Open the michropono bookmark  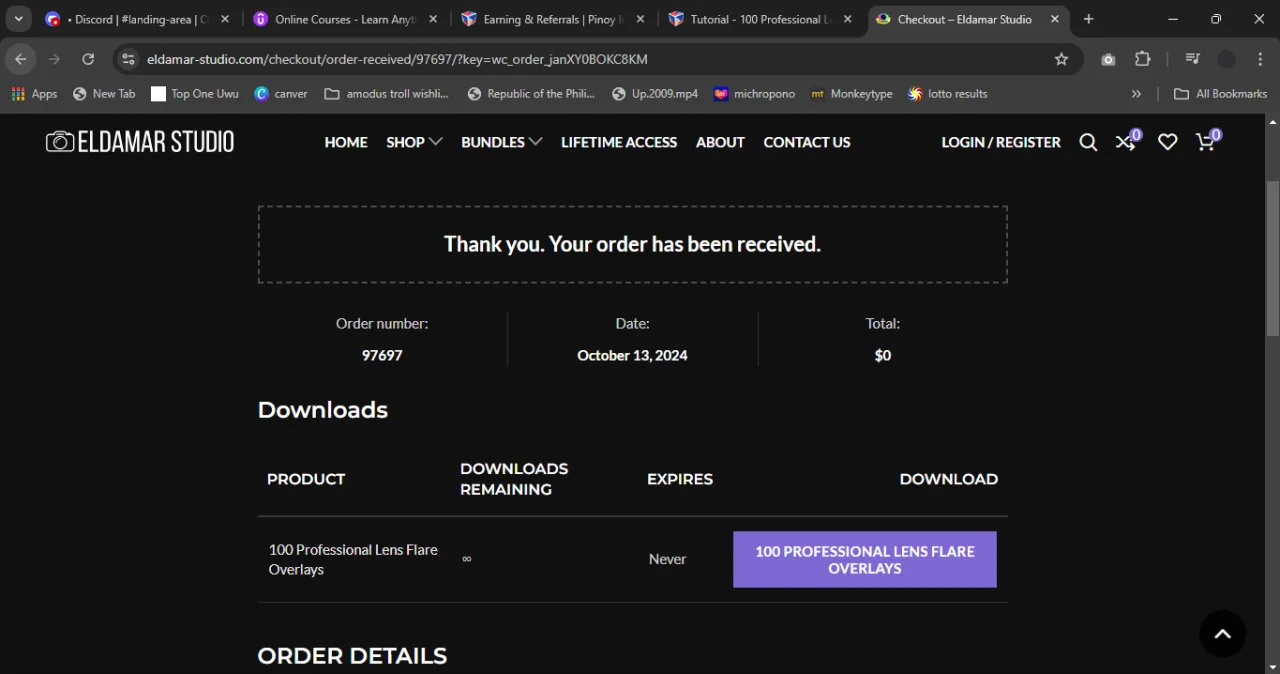[754, 94]
